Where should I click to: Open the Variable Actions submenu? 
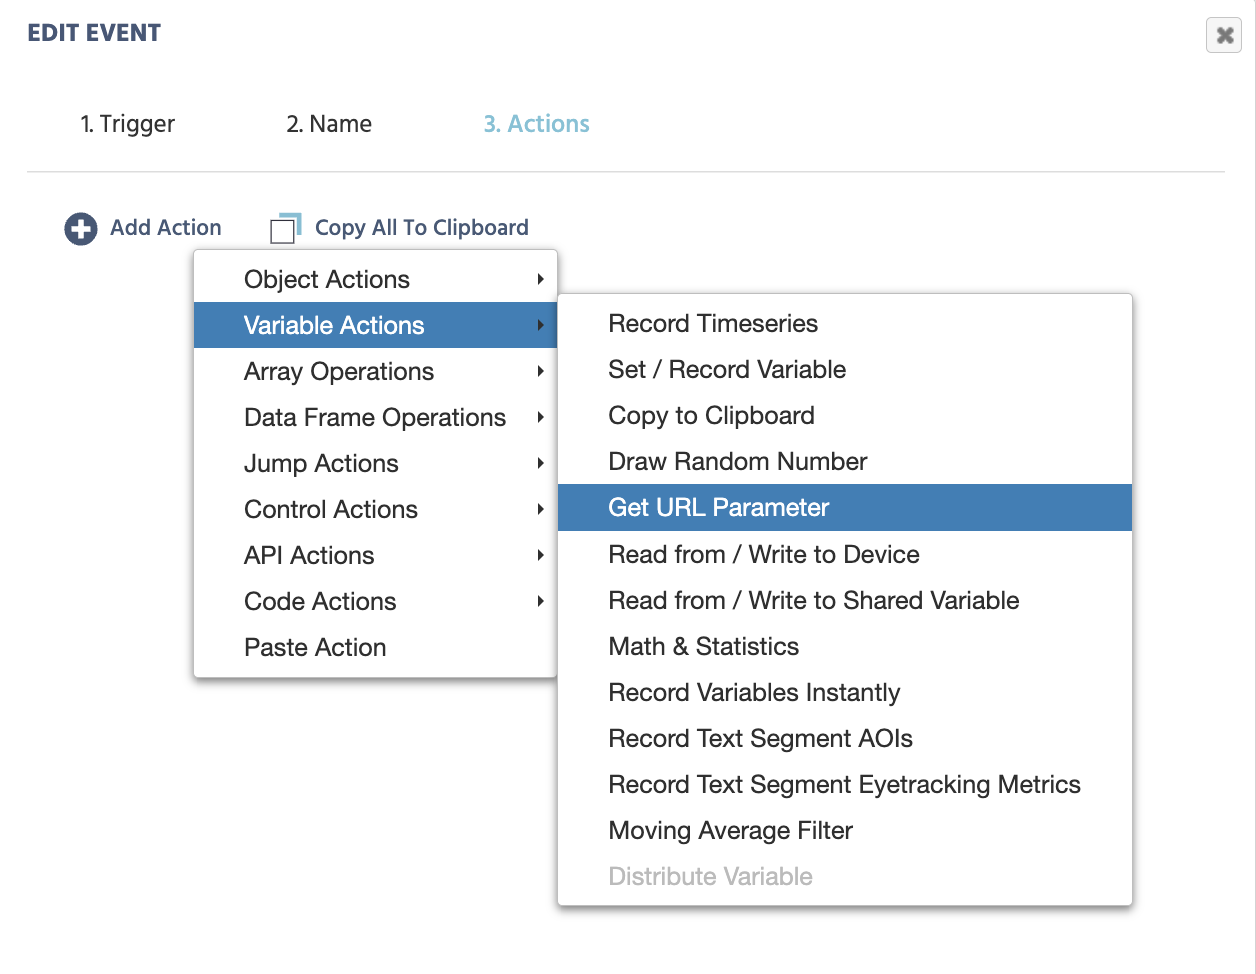pos(375,326)
